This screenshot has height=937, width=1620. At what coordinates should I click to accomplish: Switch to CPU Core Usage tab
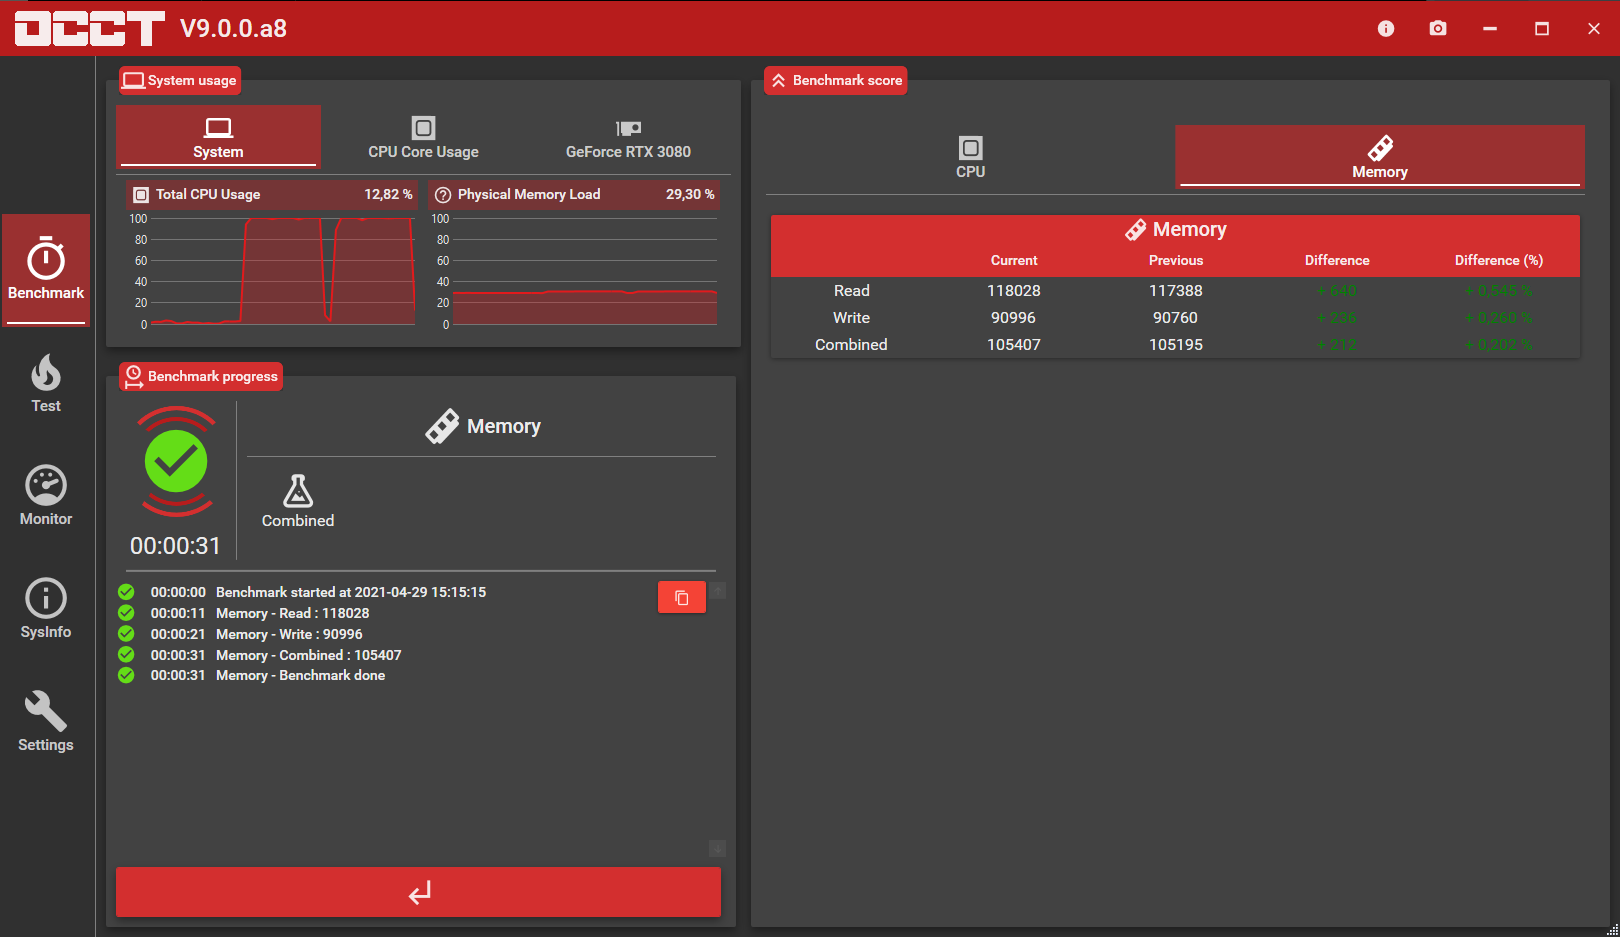[x=423, y=137]
